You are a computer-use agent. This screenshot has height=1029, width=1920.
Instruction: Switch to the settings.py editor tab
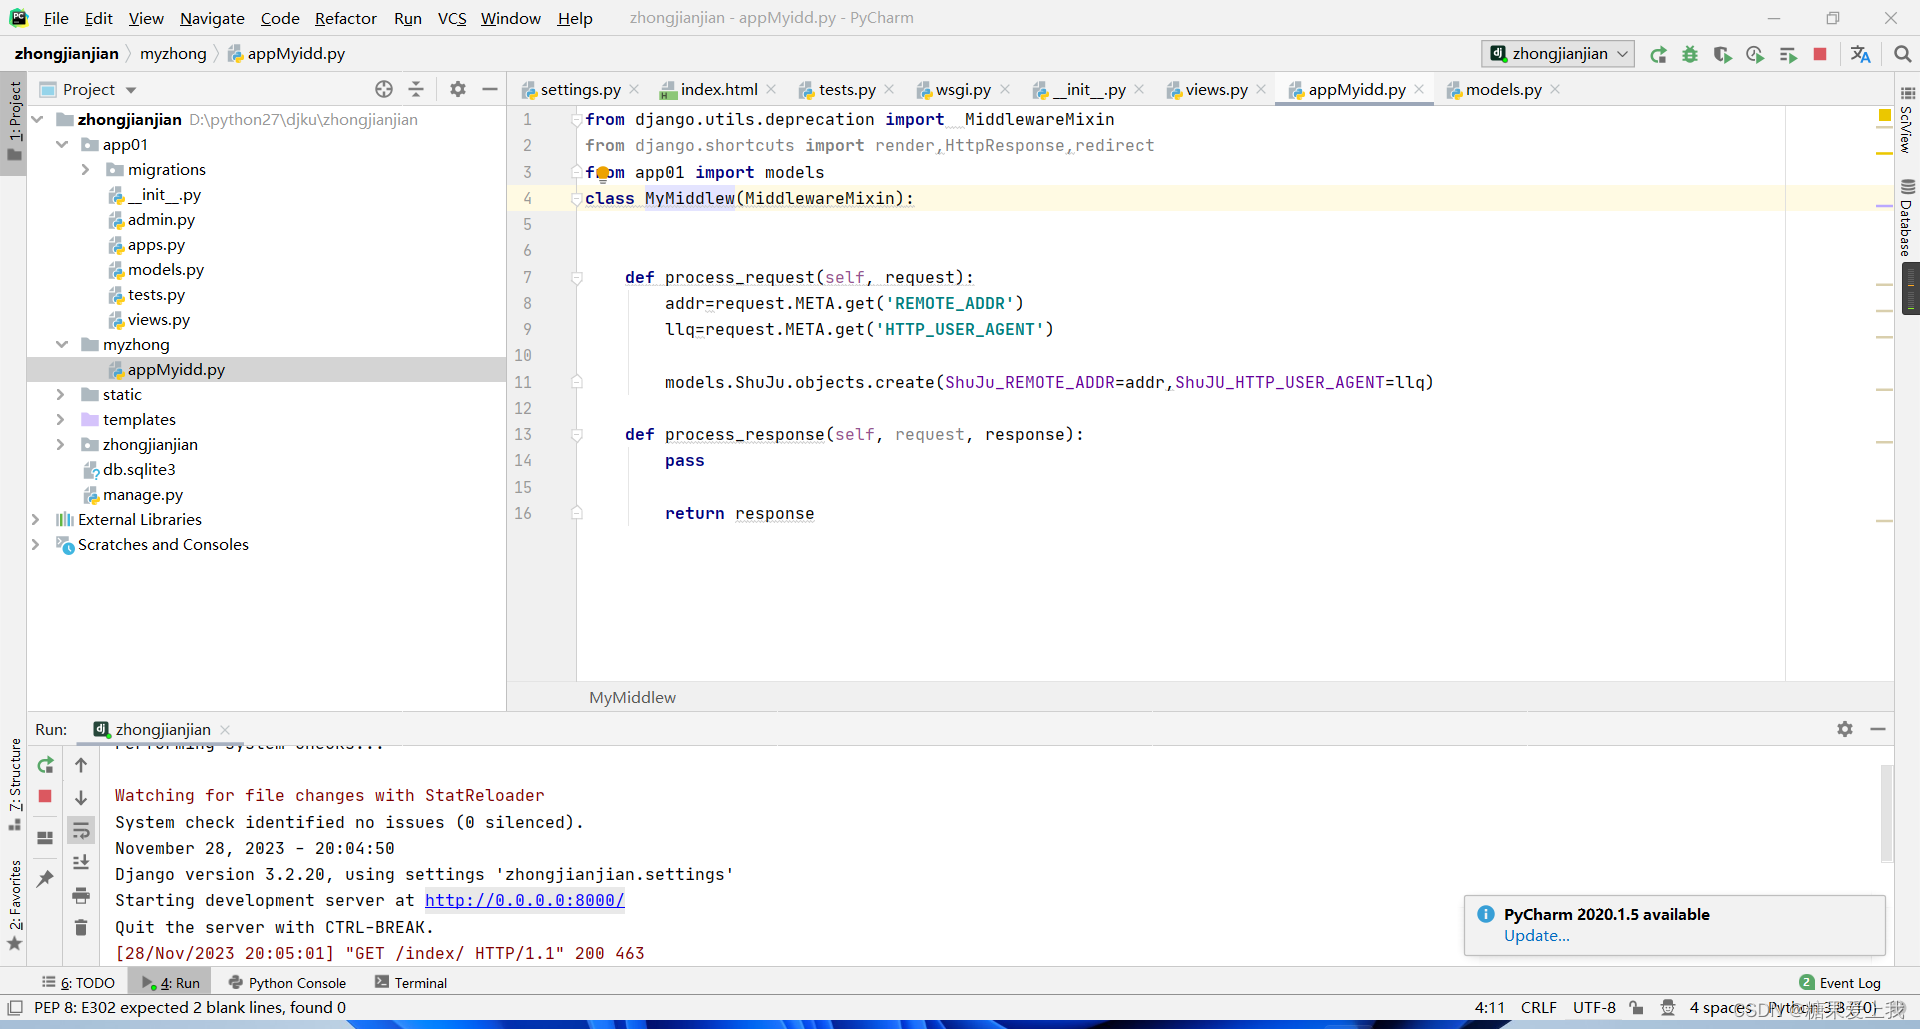click(580, 89)
